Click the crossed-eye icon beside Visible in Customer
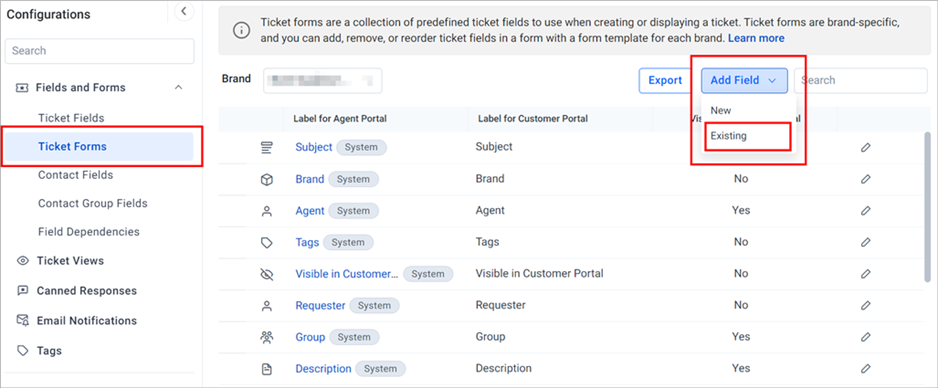The image size is (938, 388). point(267,274)
